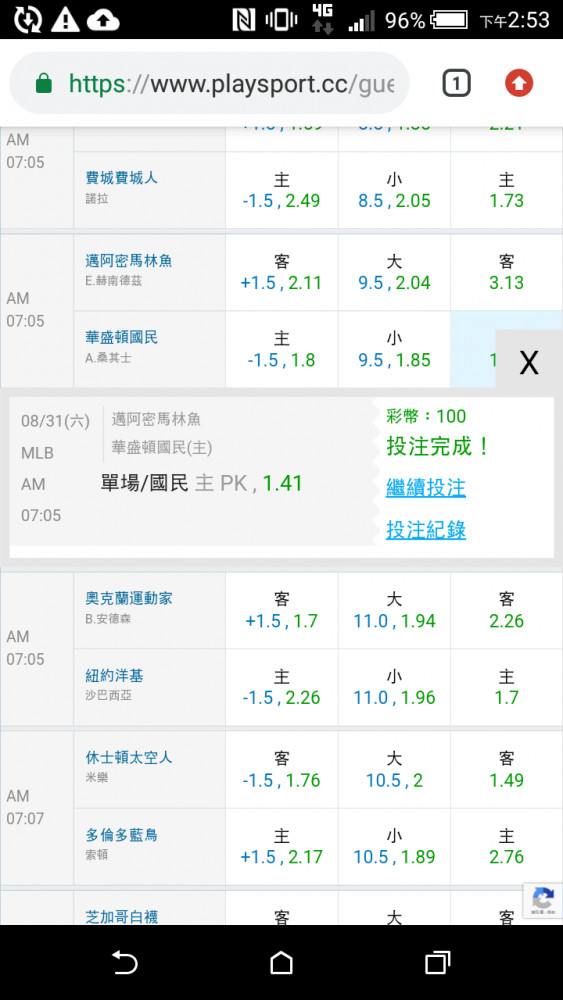Select 太空人 away spread -1.5, 1.76
Screen dimensions: 563x1000
click(x=282, y=770)
